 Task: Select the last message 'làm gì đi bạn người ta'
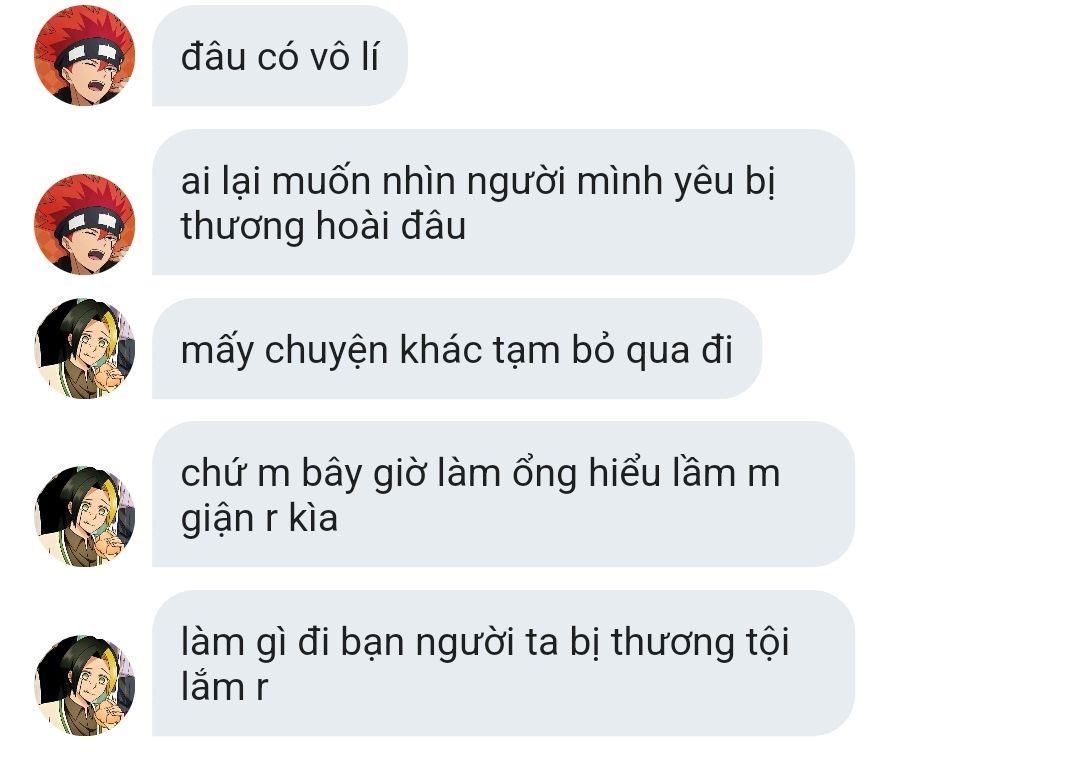[x=503, y=663]
